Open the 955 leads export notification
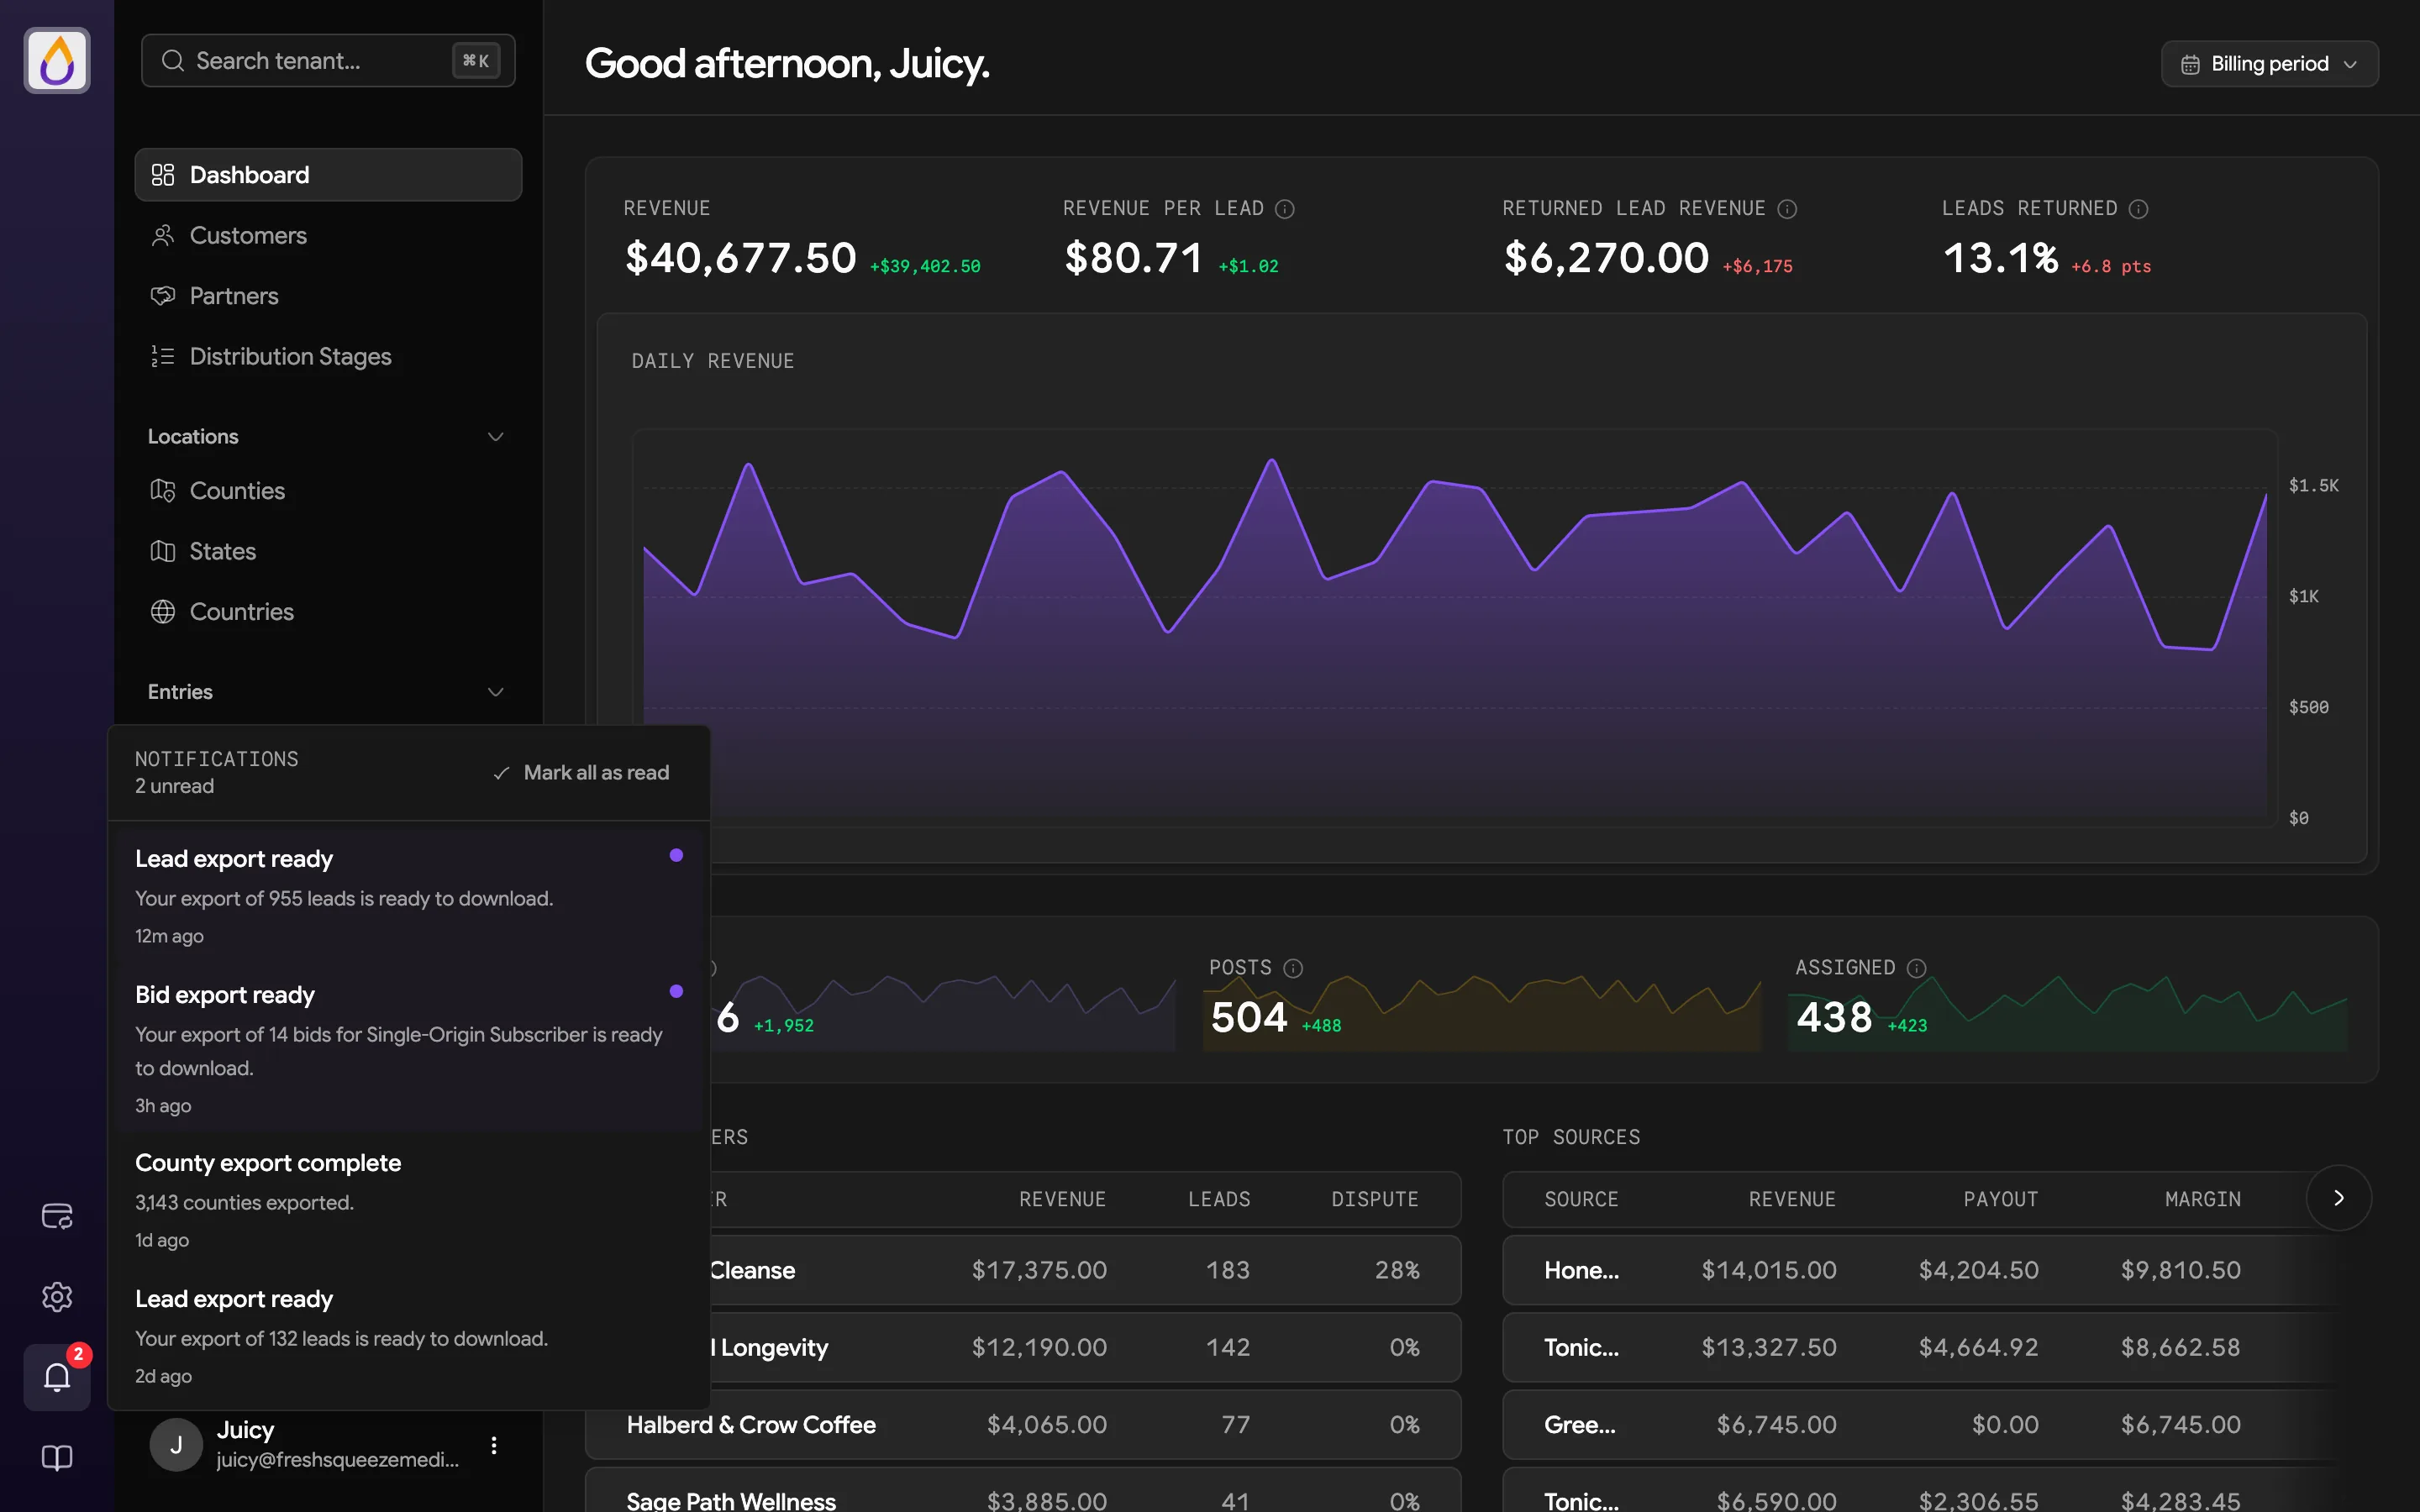2420x1512 pixels. (x=408, y=896)
